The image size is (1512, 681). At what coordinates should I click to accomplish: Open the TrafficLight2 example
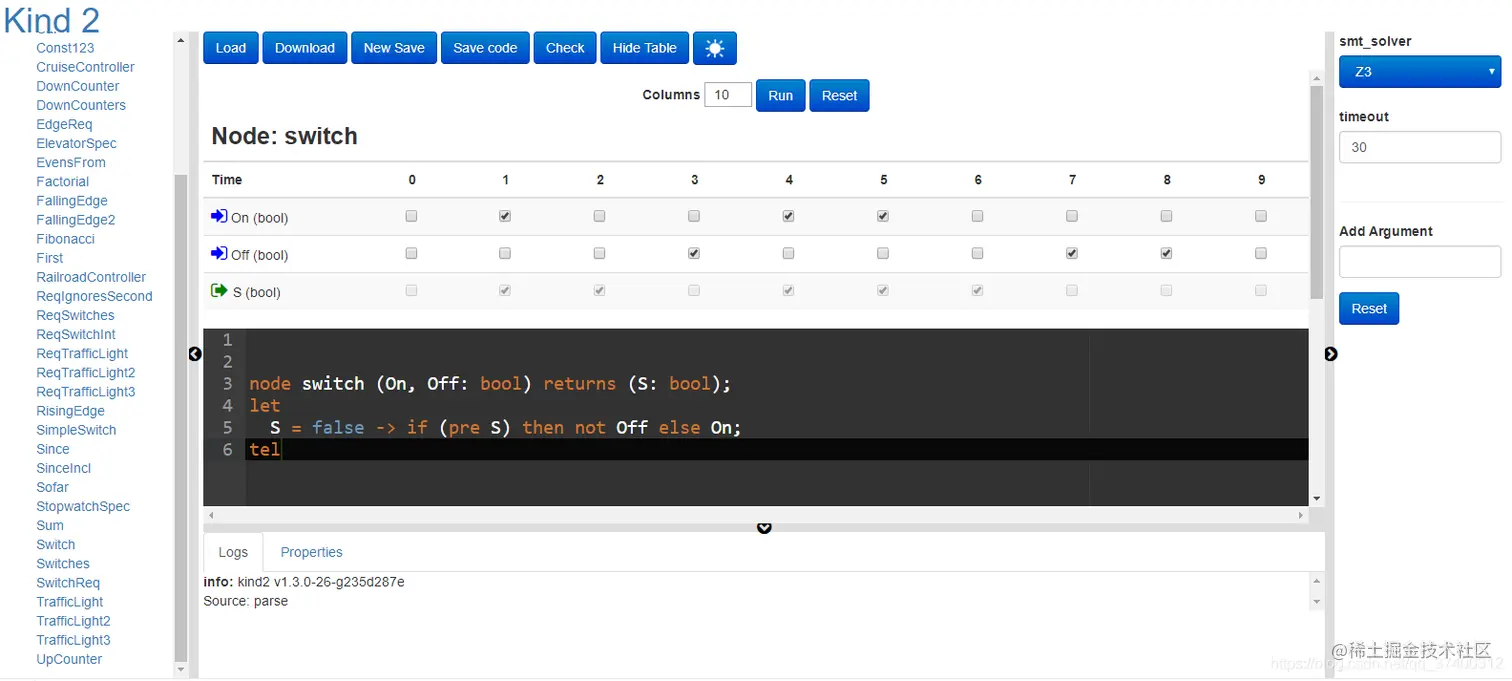coord(74,621)
